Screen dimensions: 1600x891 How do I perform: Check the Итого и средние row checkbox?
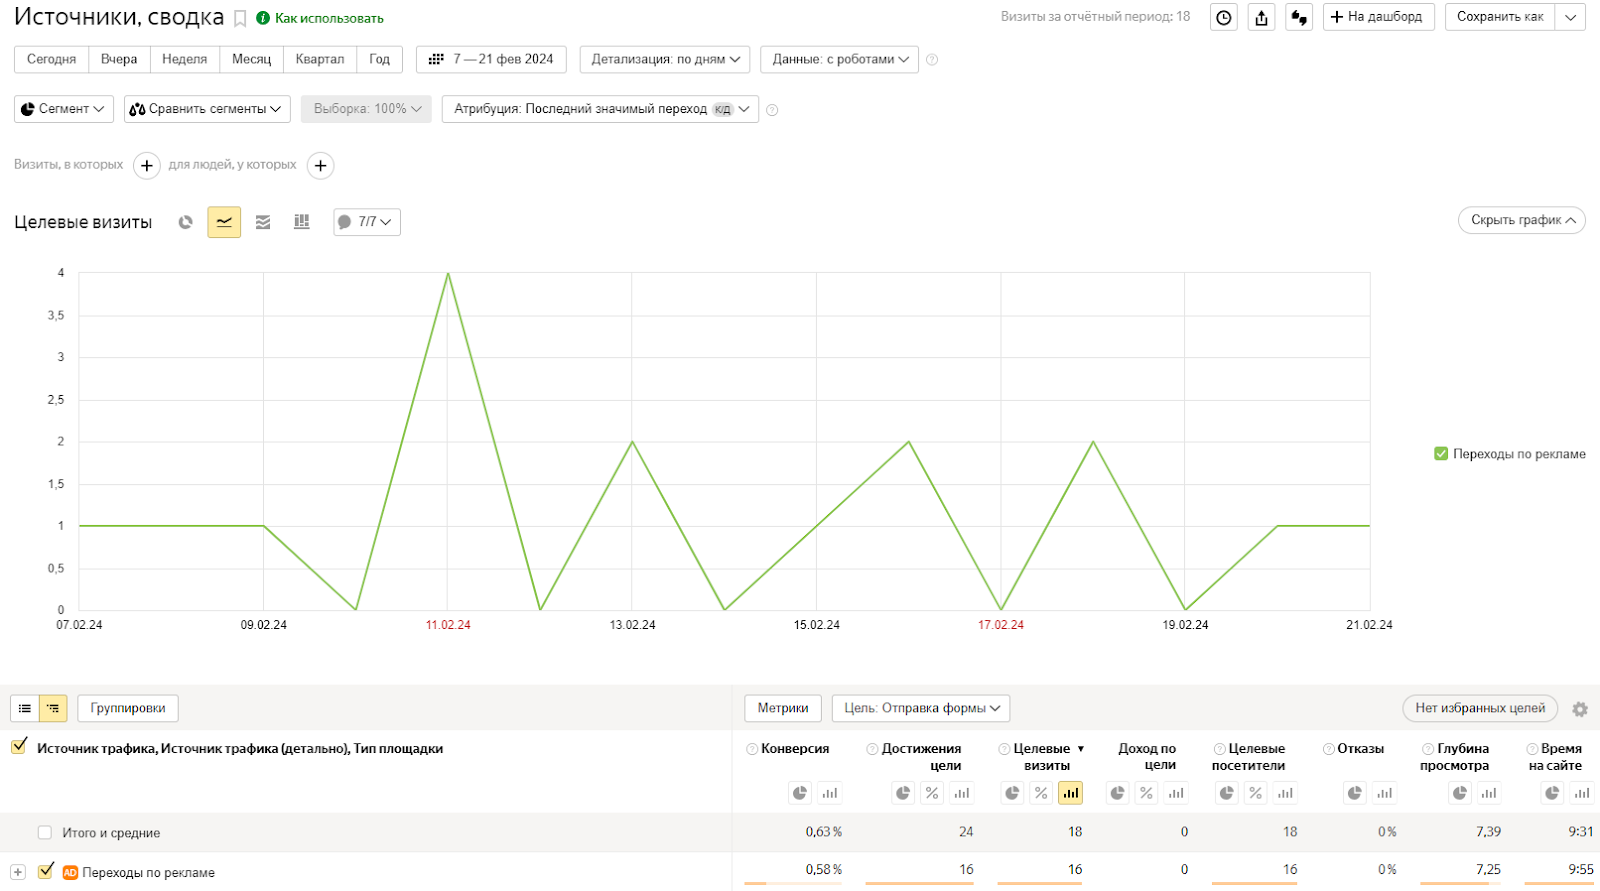44,832
